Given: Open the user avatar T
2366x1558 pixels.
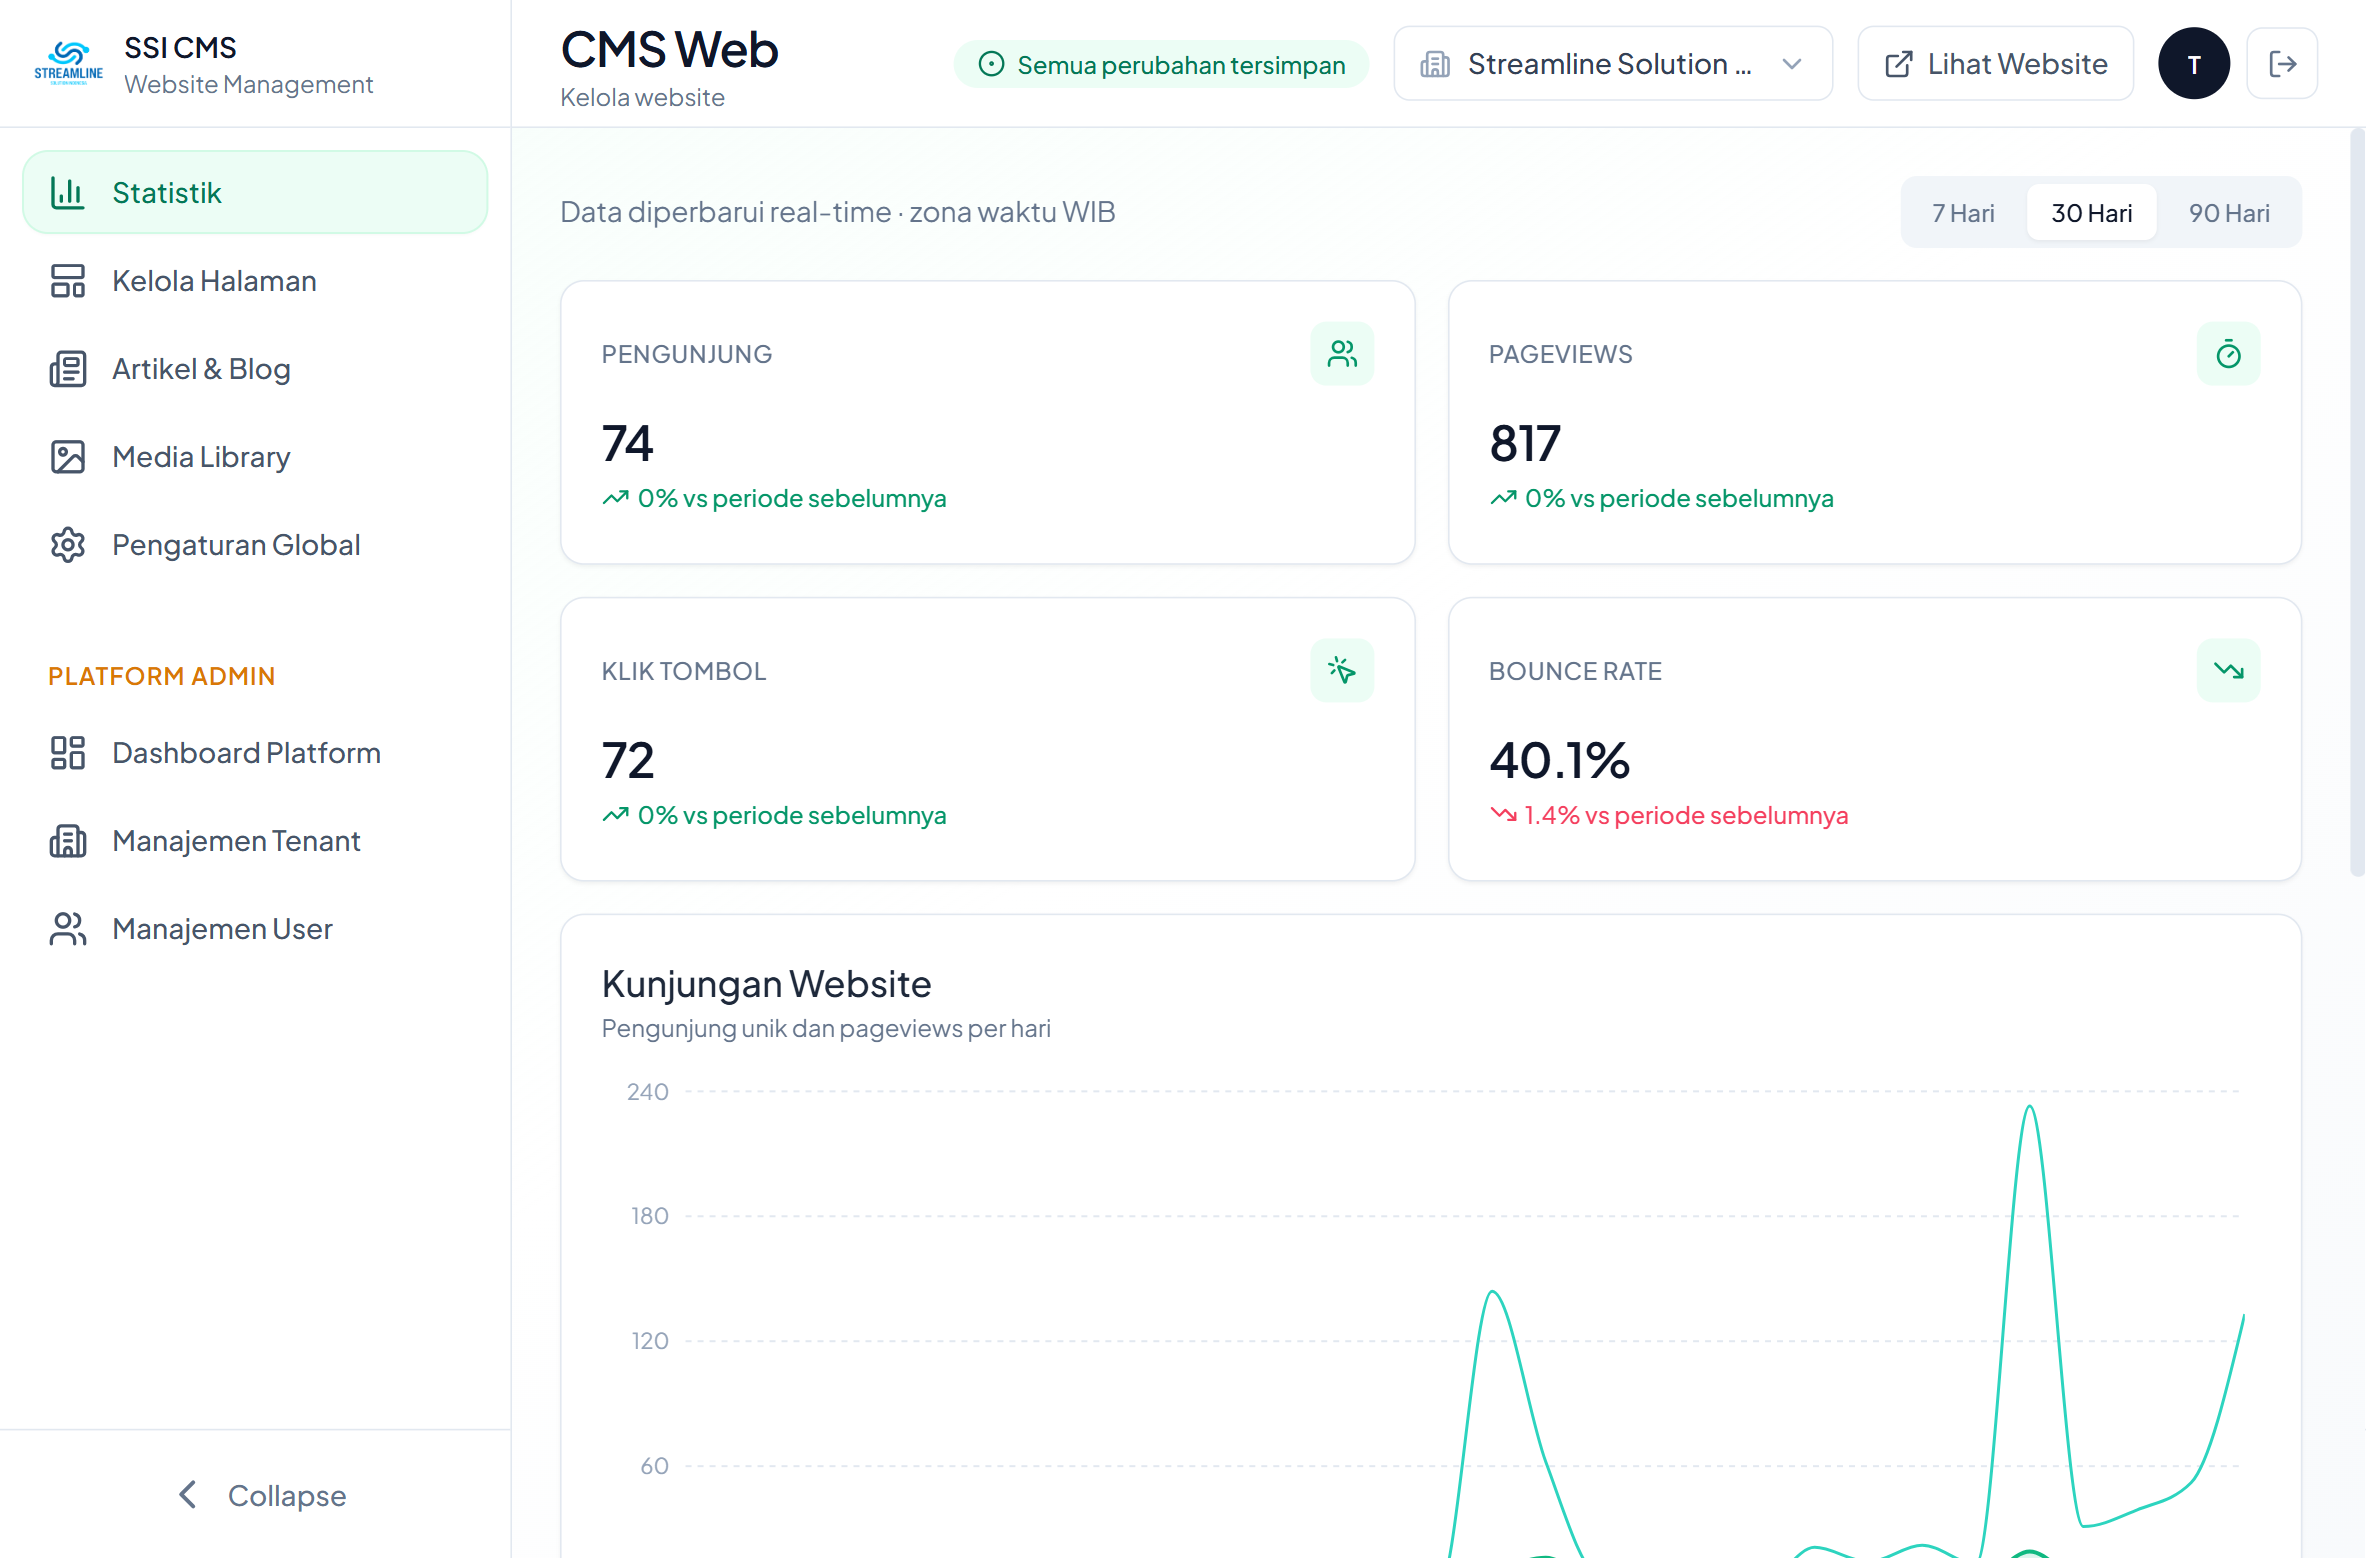Looking at the screenshot, I should 2194,64.
